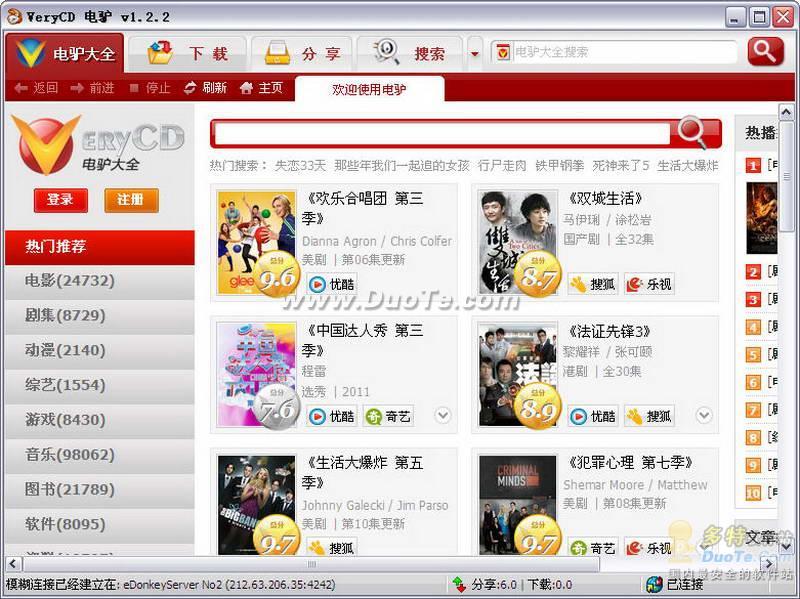Open 《生活大爆炸 第五季》 title link
This screenshot has height=599, width=800.
[x=363, y=472]
